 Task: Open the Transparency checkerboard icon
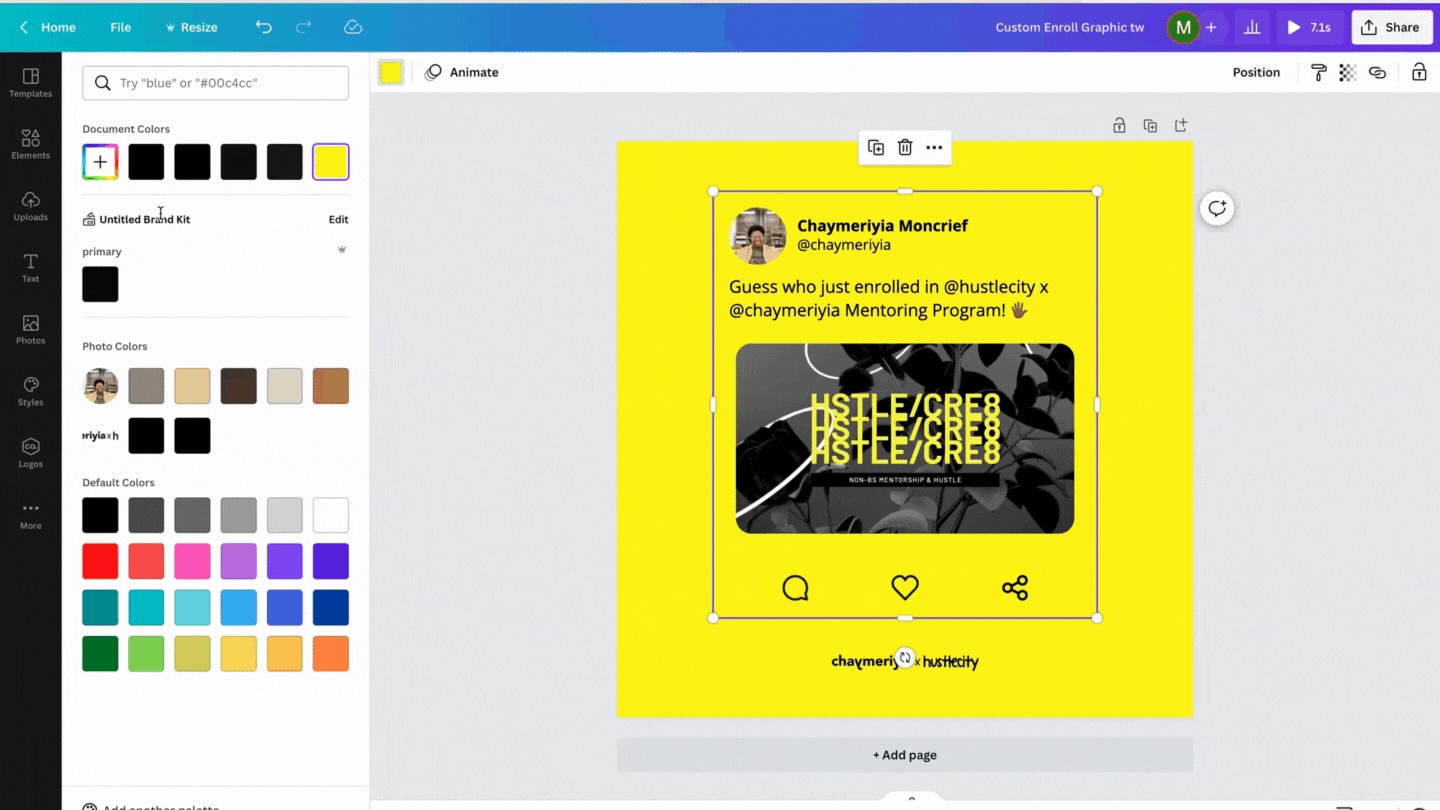click(x=1348, y=72)
